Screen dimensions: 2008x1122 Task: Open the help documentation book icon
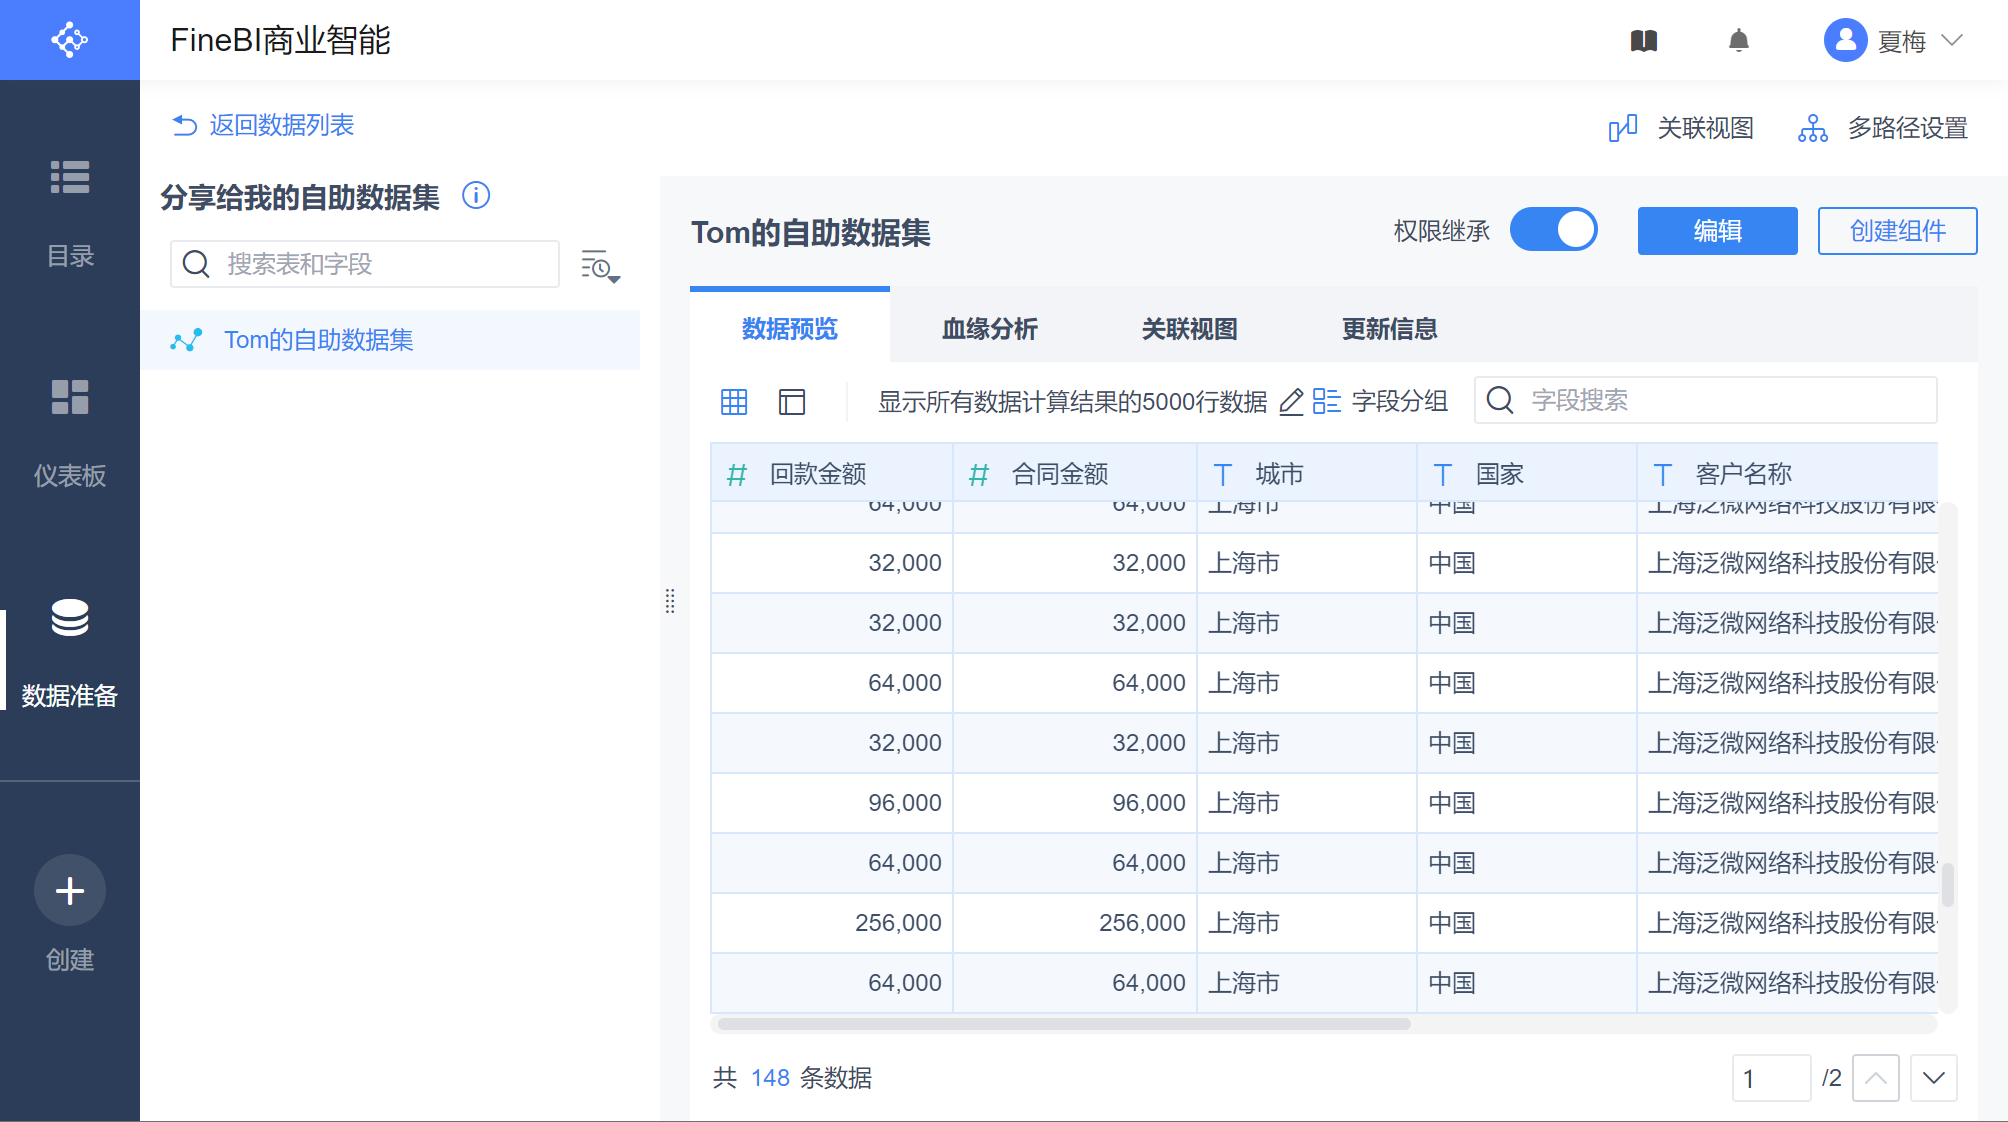point(1644,41)
